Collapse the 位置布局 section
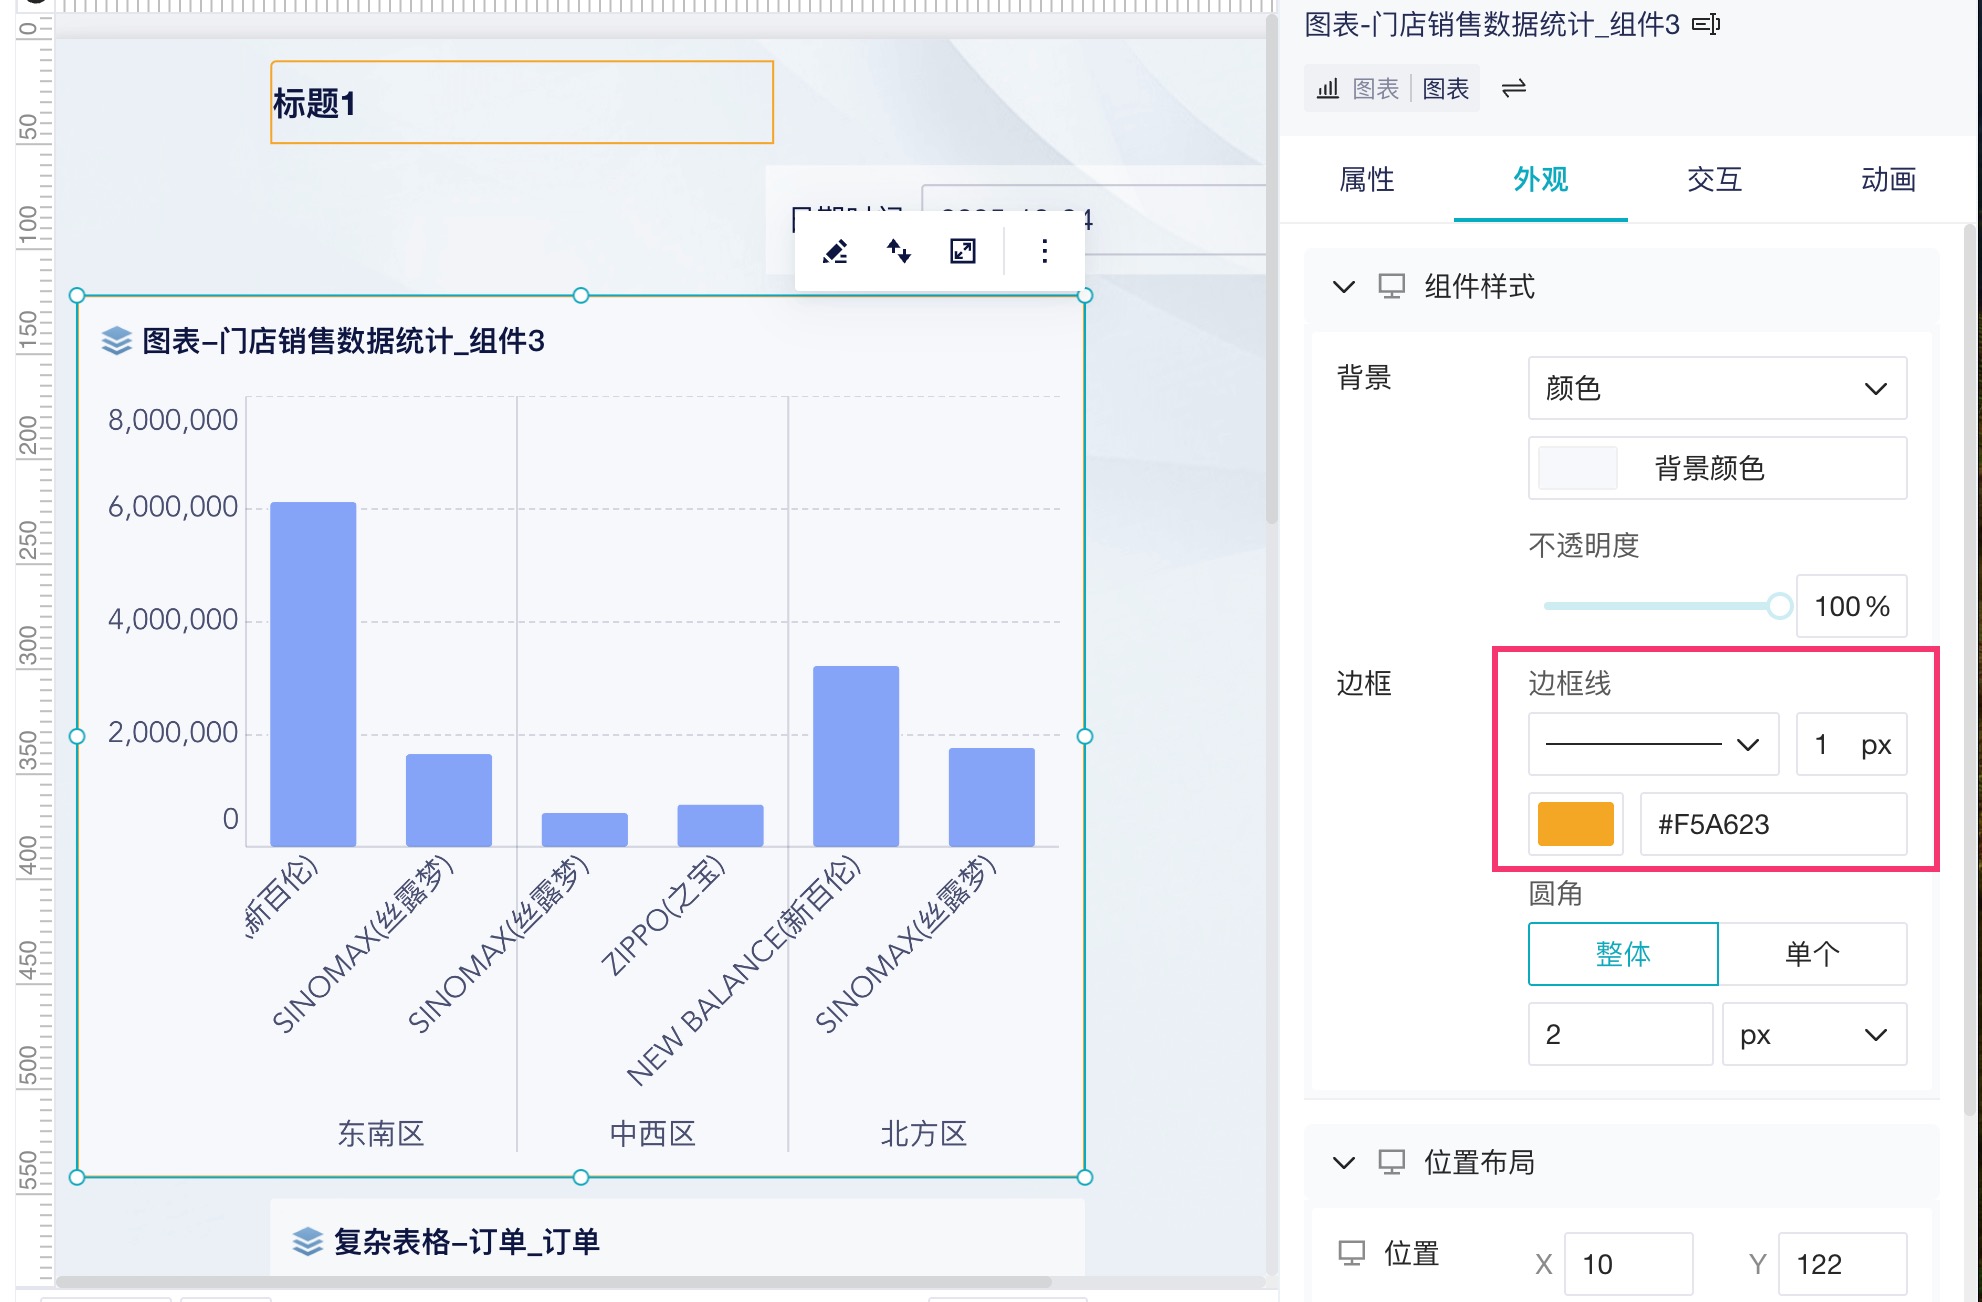Screen dimensions: 1982x1302 coord(1344,1162)
